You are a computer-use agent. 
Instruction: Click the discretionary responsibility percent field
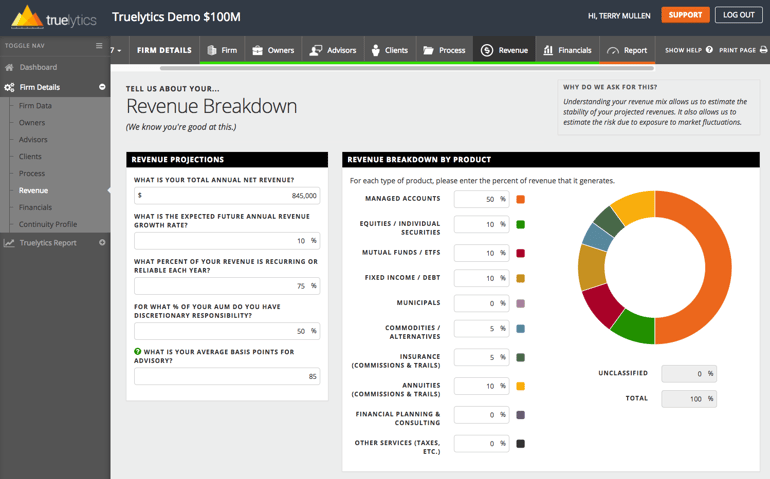[x=227, y=331]
